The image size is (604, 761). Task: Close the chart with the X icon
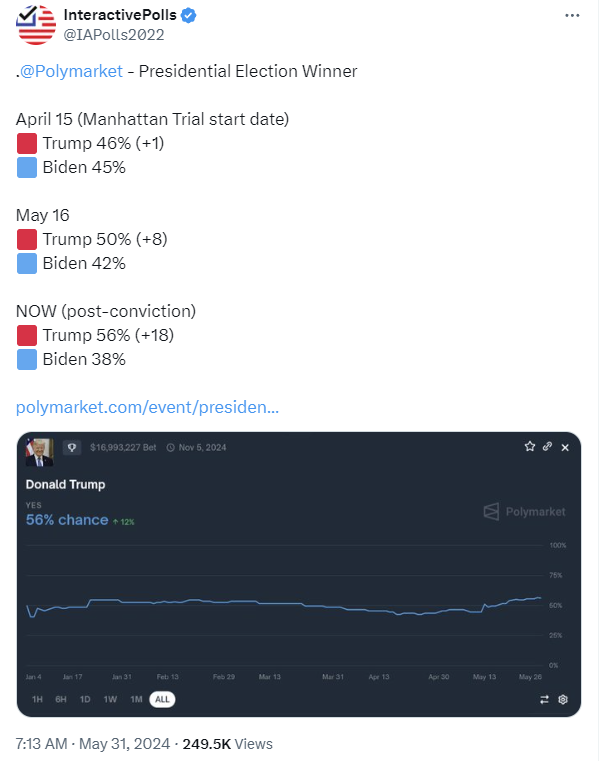click(565, 447)
